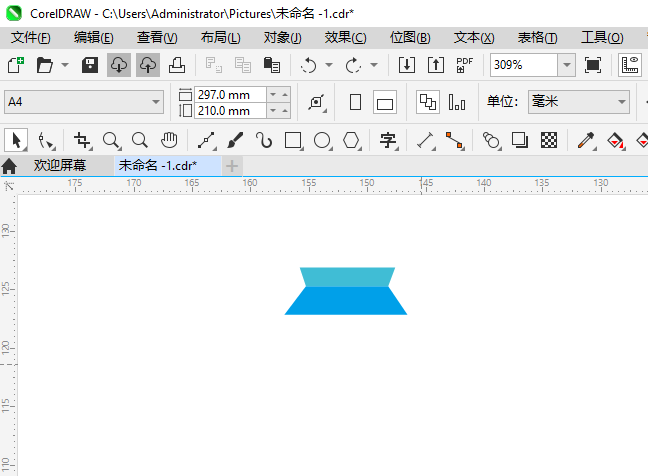Open the 查看(V) menu

click(157, 38)
